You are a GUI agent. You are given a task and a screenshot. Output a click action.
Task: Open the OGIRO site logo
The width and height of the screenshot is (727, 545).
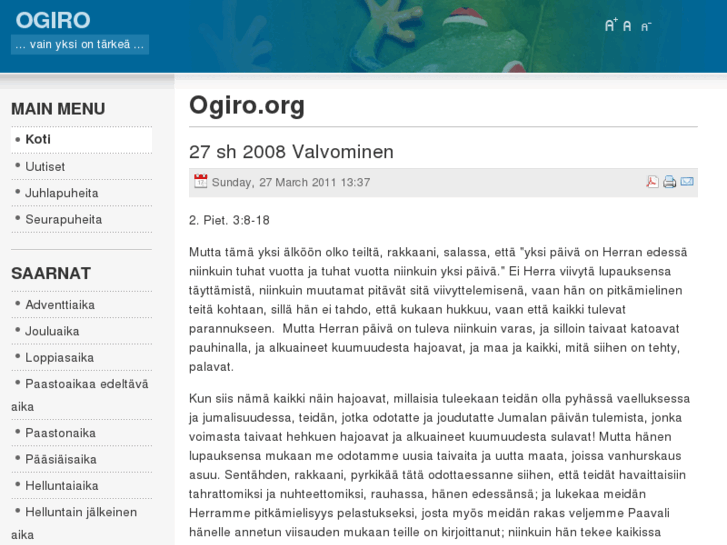53,20
